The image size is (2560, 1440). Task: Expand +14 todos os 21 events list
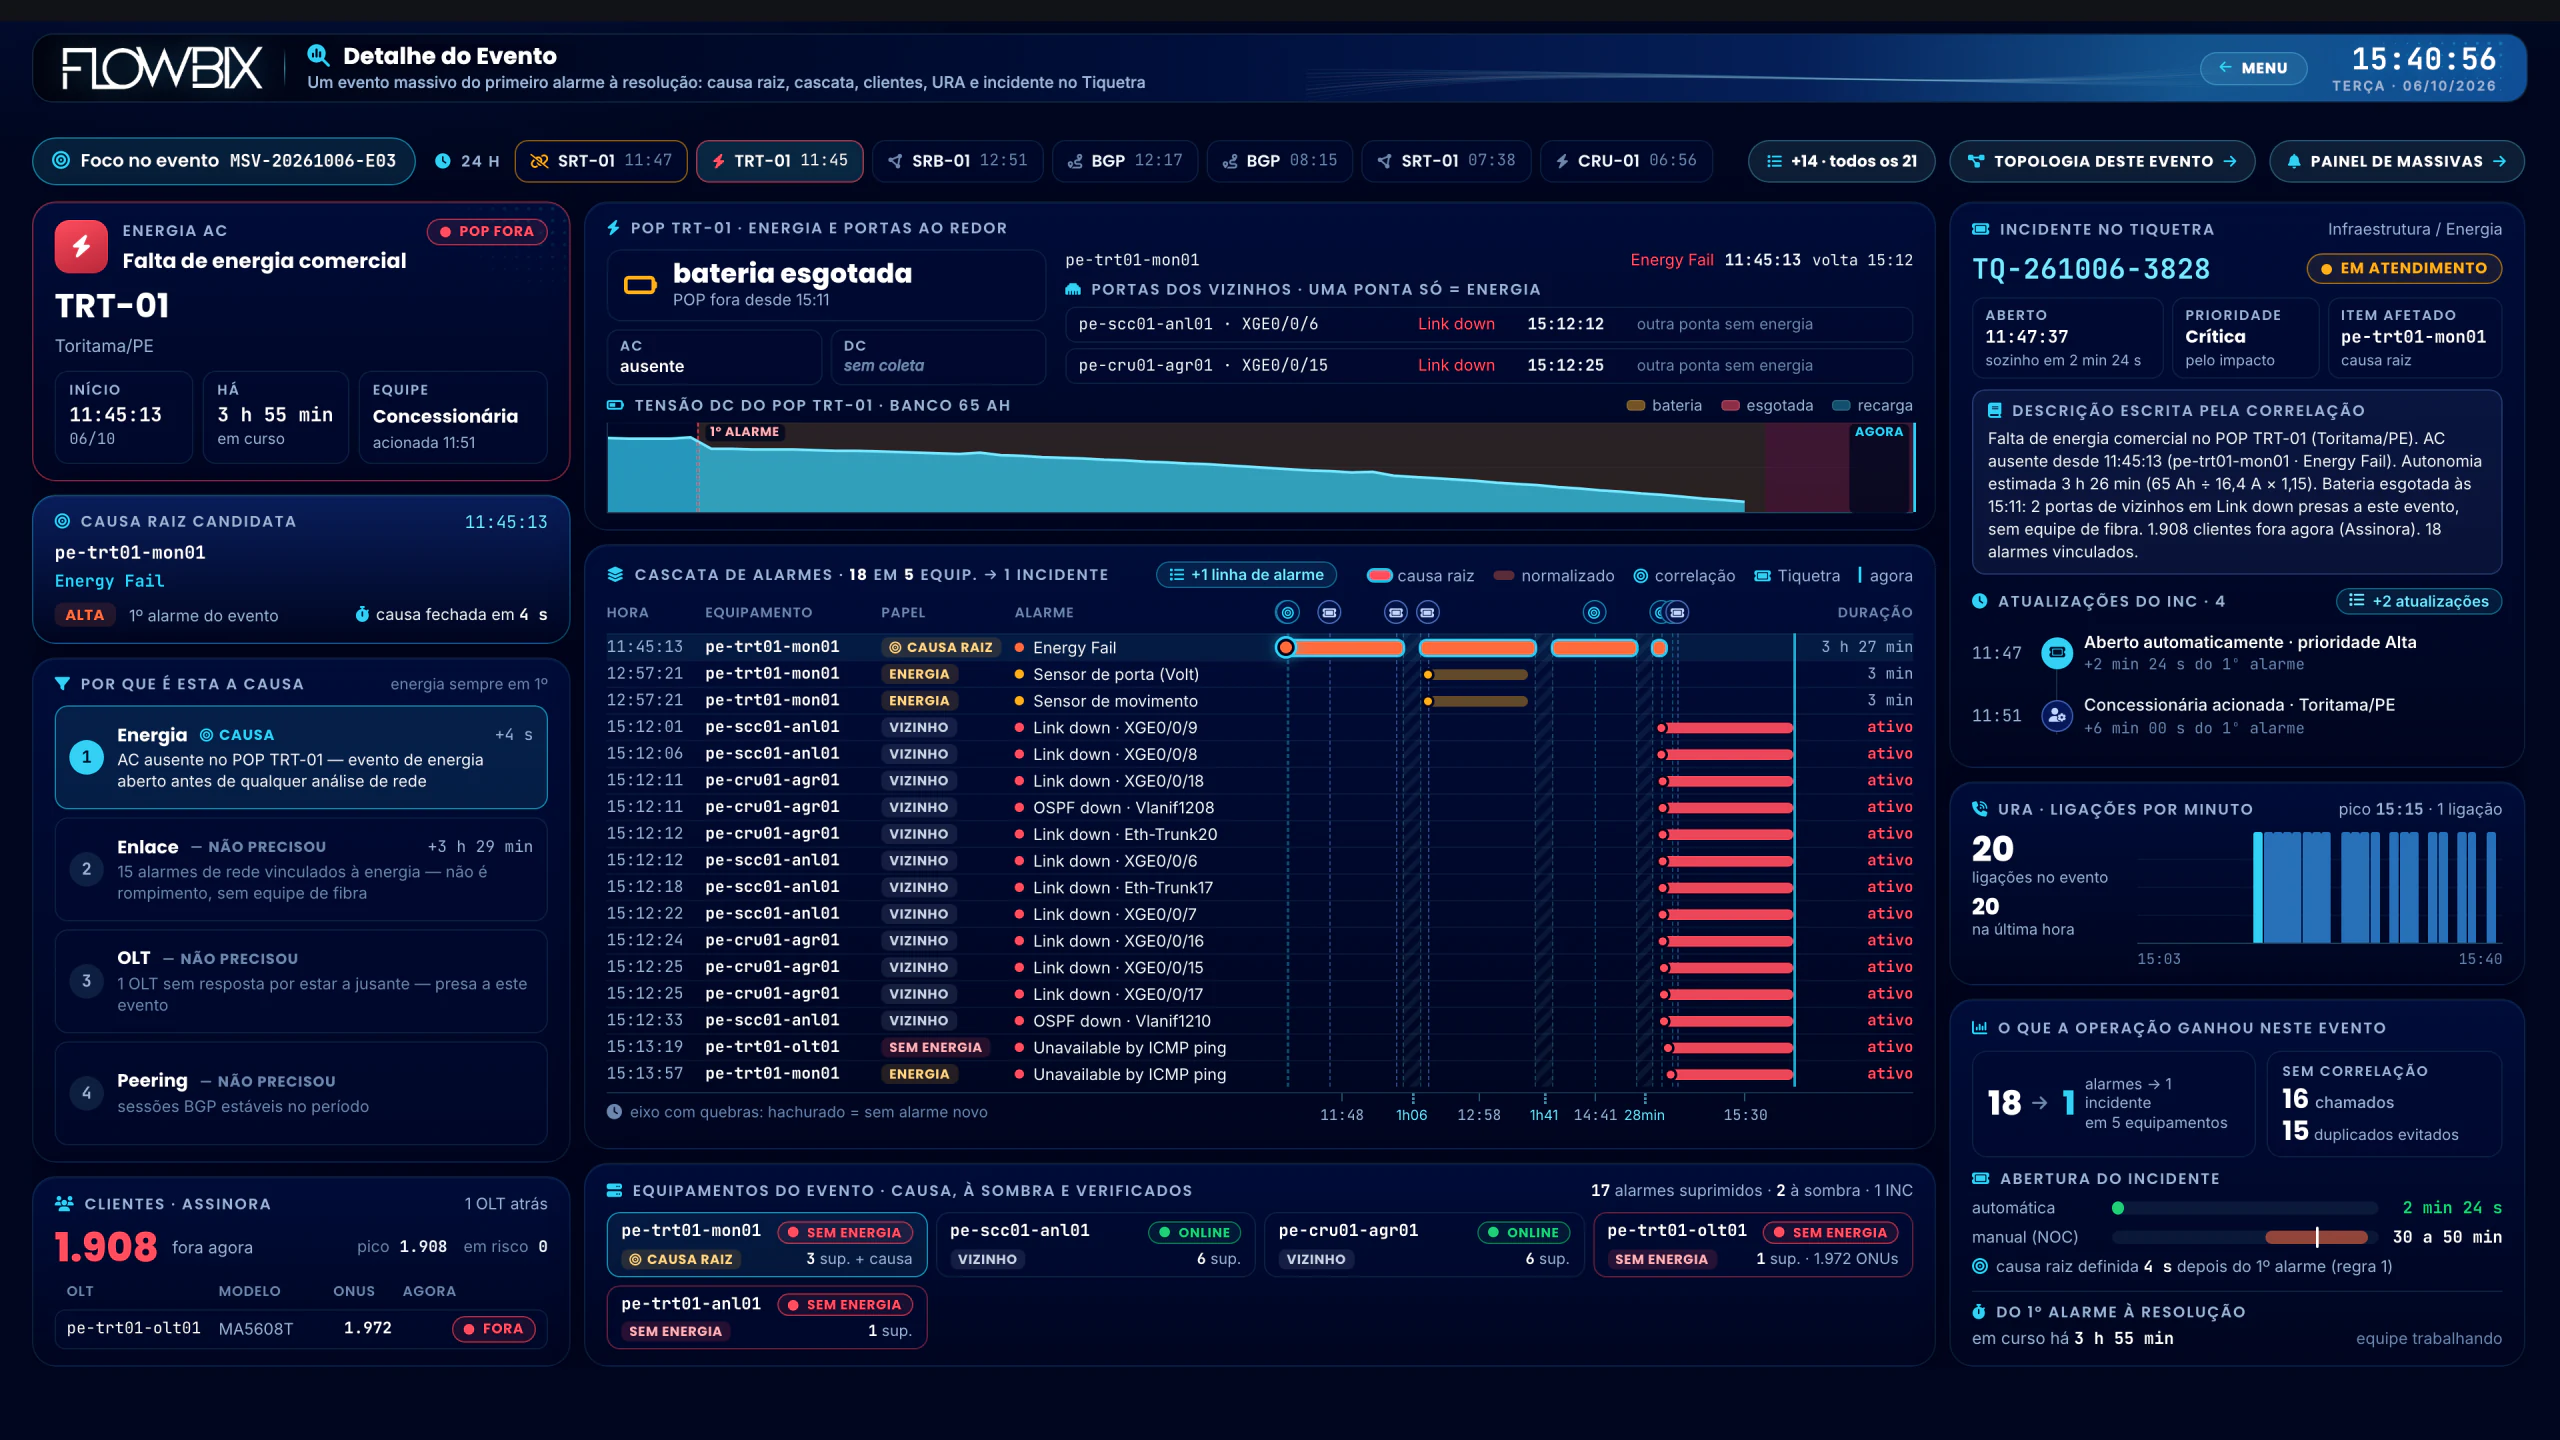point(1842,161)
